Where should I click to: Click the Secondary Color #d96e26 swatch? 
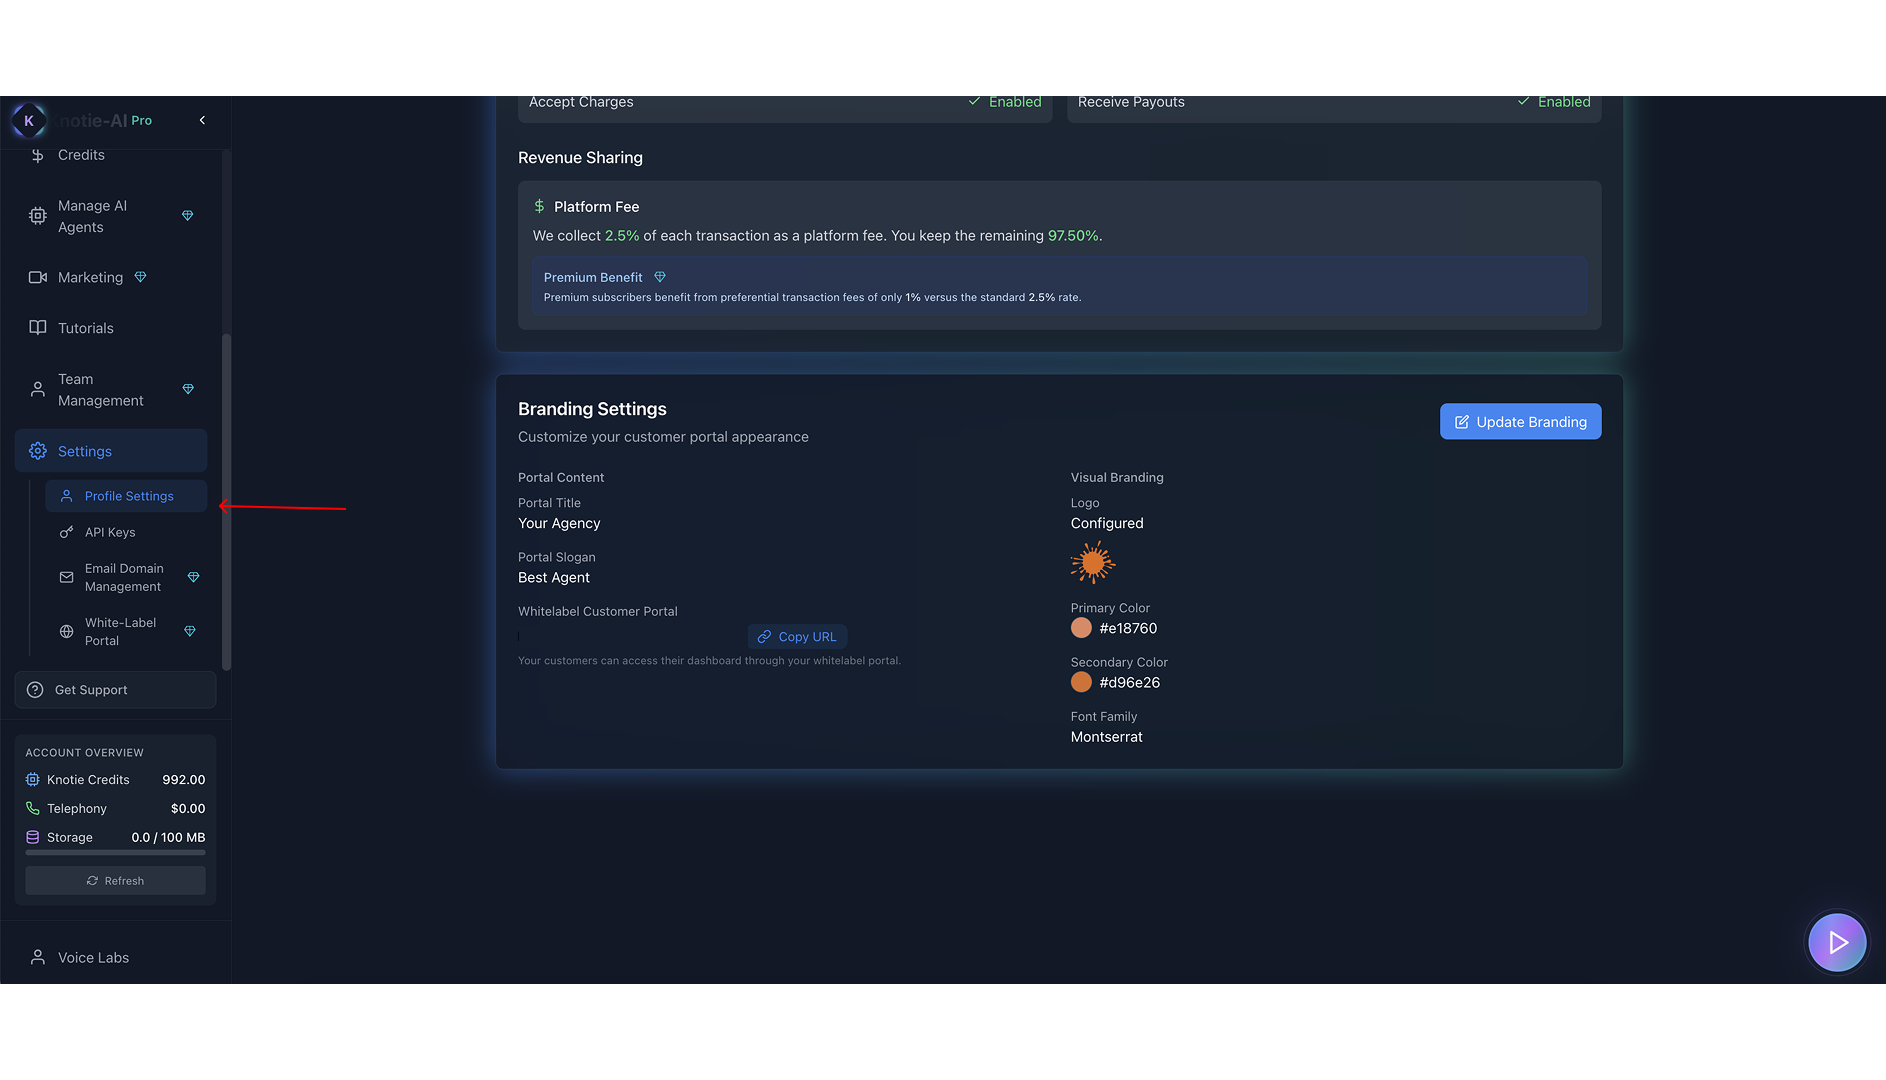[1081, 682]
